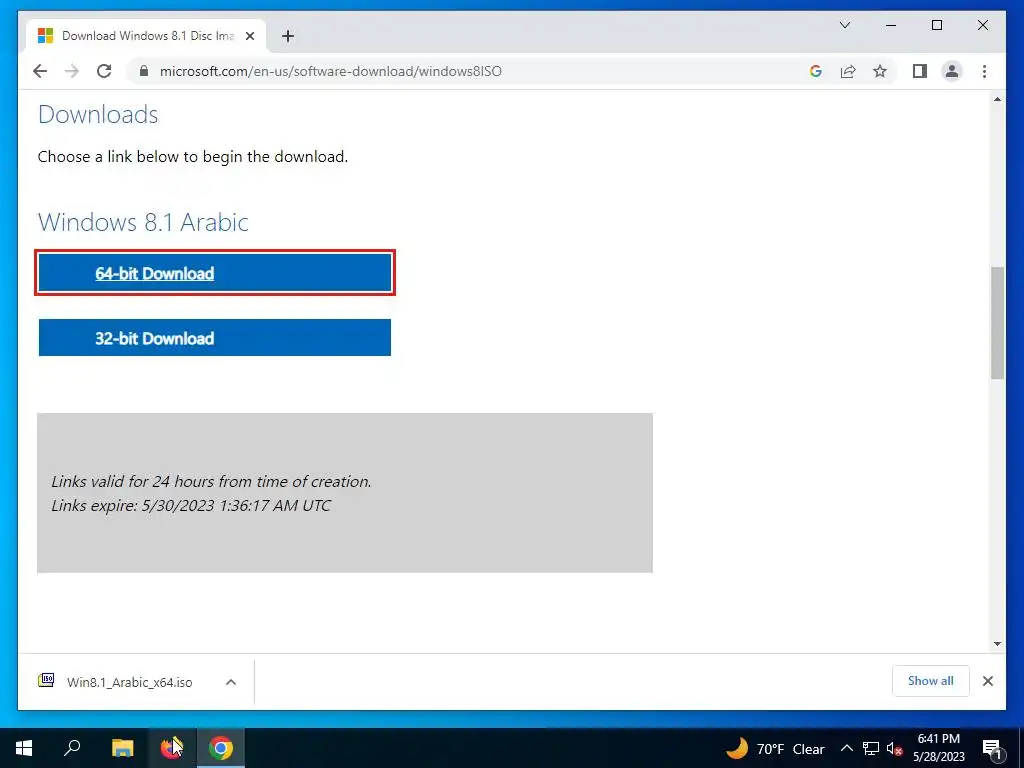Click the address bar URL
Viewport: 1024px width, 768px height.
(330, 71)
